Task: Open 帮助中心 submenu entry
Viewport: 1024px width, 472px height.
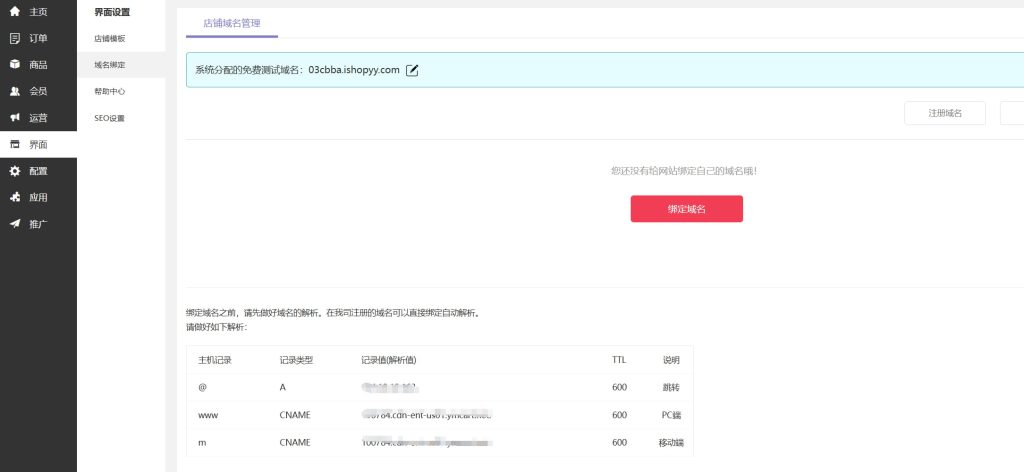Action: [x=110, y=91]
